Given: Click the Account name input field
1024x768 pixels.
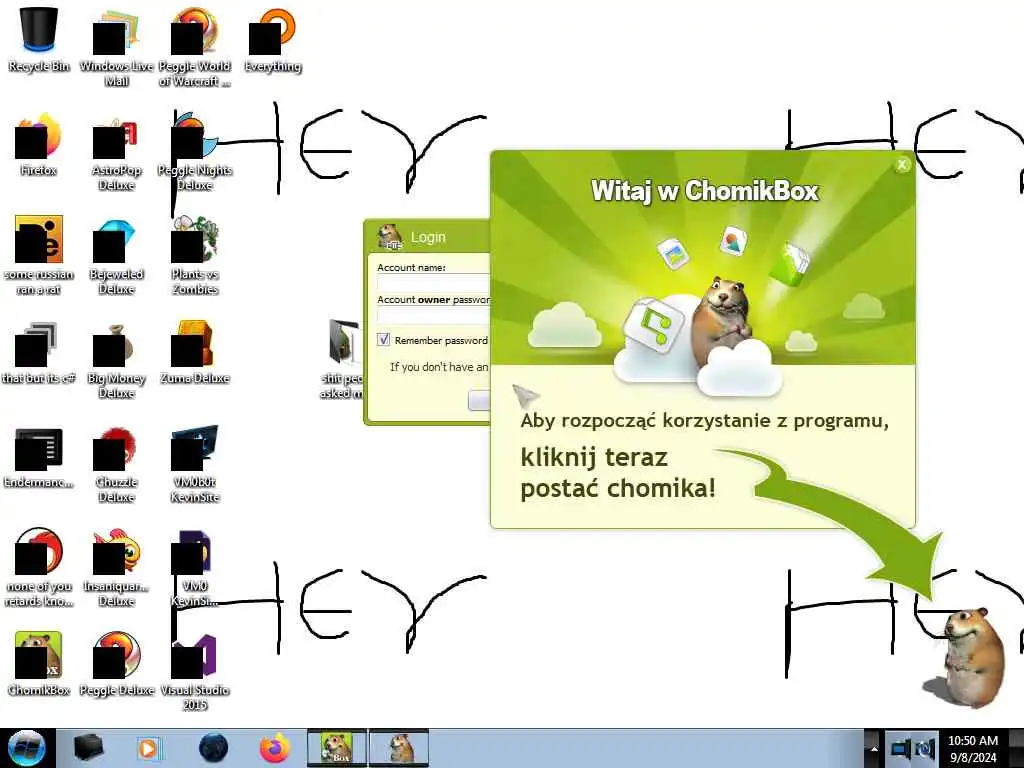Looking at the screenshot, I should (434, 283).
